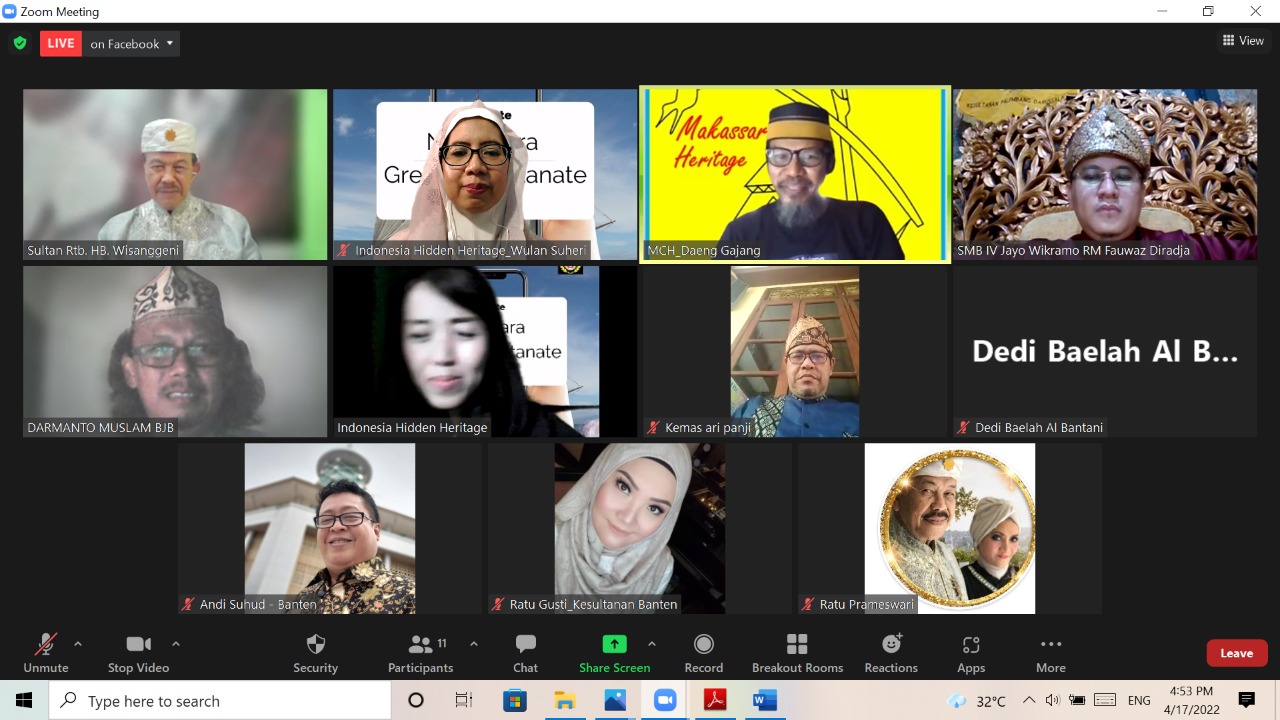Click the green encryption shield icon
Viewport: 1280px width, 720px height.
pyautogui.click(x=20, y=43)
